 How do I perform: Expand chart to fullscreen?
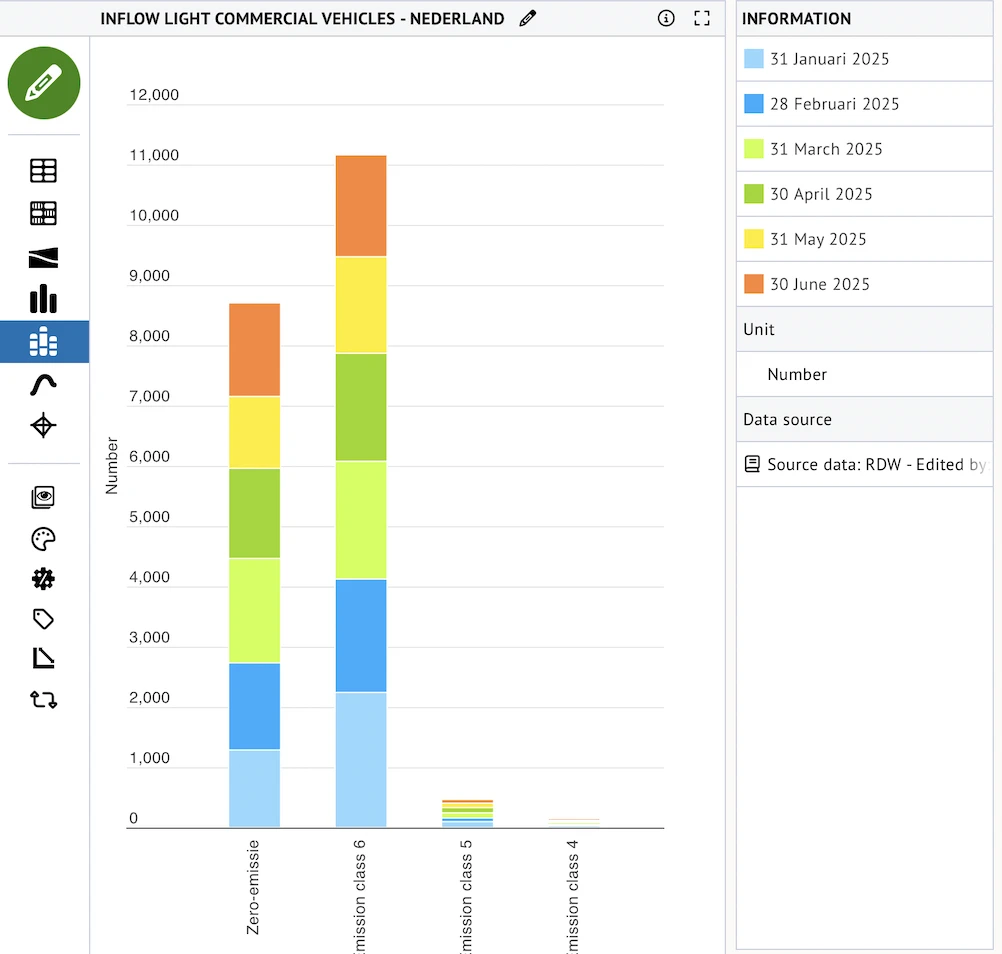click(702, 19)
